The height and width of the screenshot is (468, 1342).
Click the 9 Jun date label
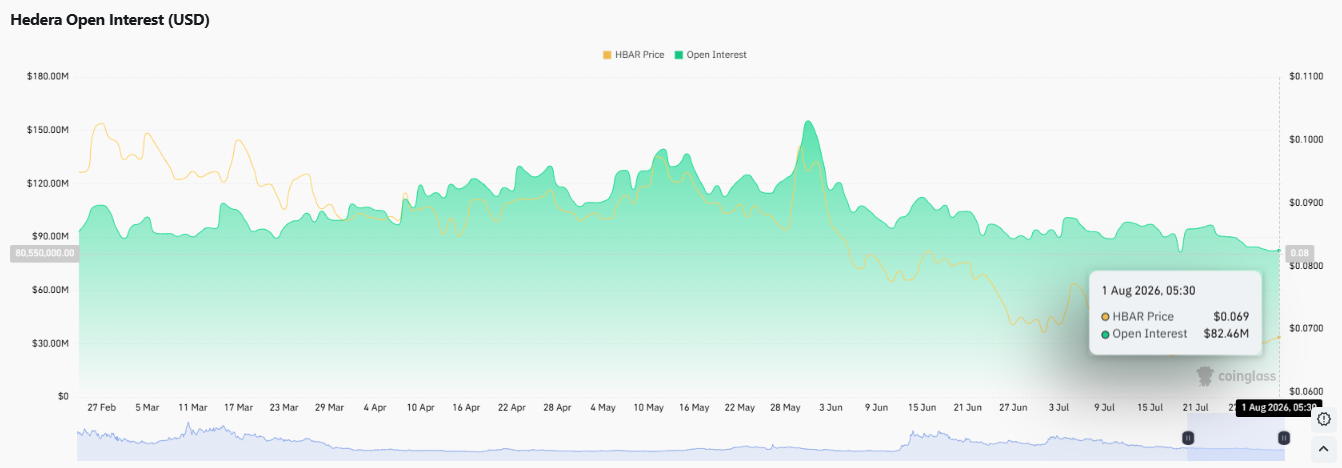tap(876, 408)
